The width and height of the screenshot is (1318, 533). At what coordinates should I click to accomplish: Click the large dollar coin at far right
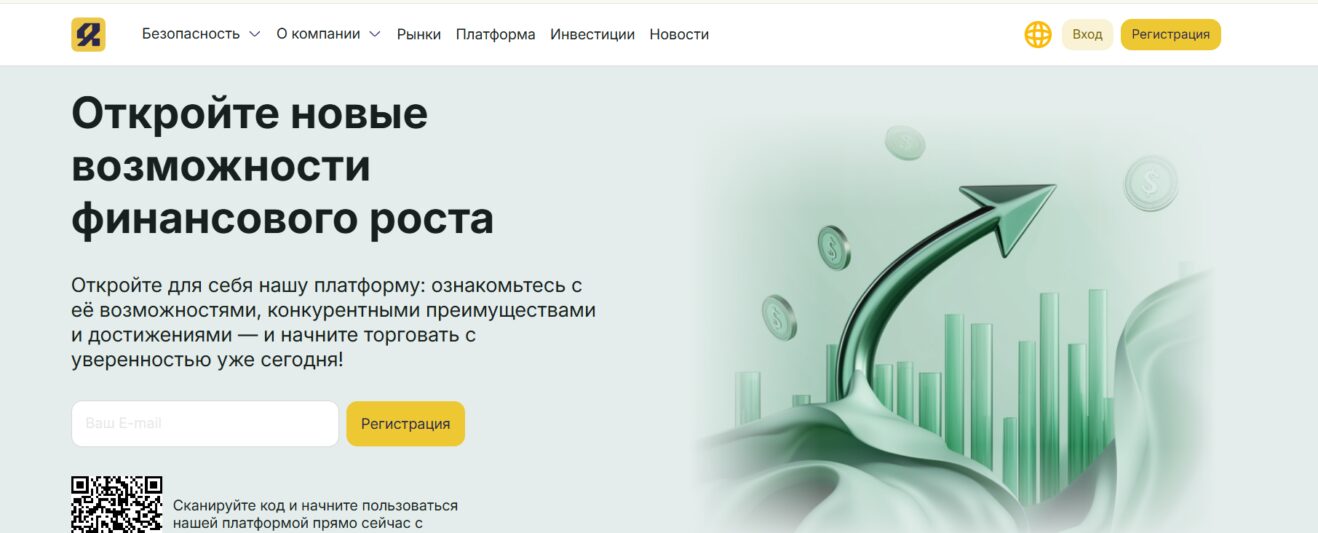1150,182
